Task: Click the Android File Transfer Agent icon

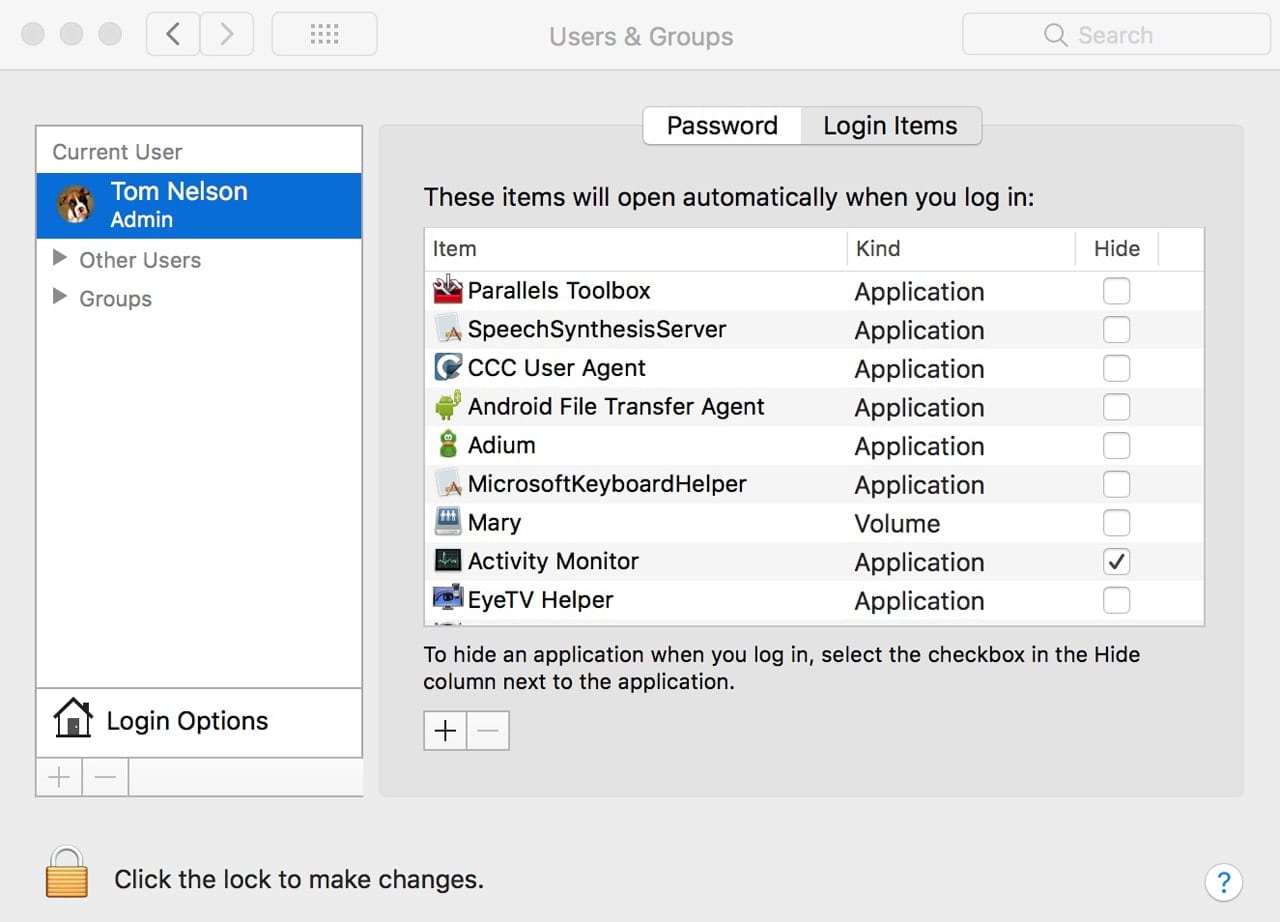Action: tap(447, 407)
